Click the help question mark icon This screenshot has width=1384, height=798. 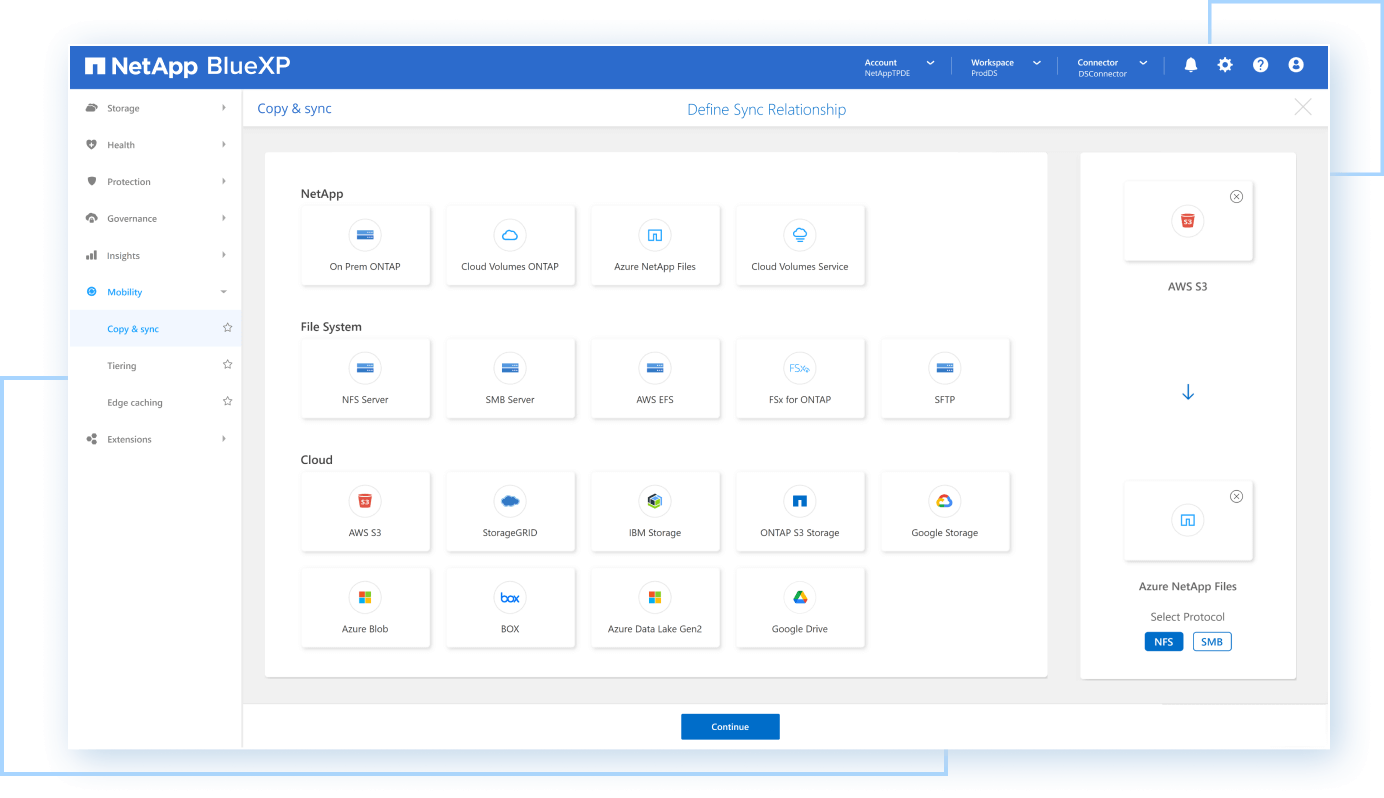1260,65
